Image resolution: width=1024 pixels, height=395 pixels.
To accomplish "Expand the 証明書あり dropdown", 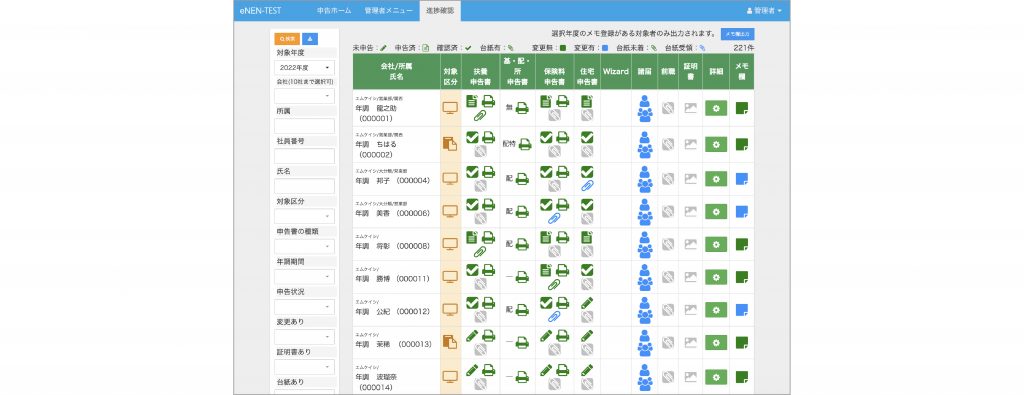I will pos(304,366).
